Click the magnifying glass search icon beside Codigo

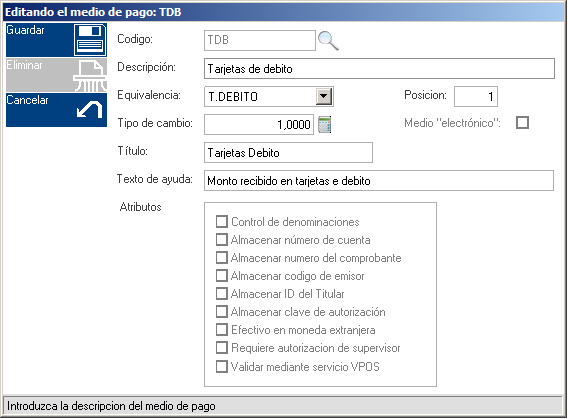pyautogui.click(x=328, y=41)
